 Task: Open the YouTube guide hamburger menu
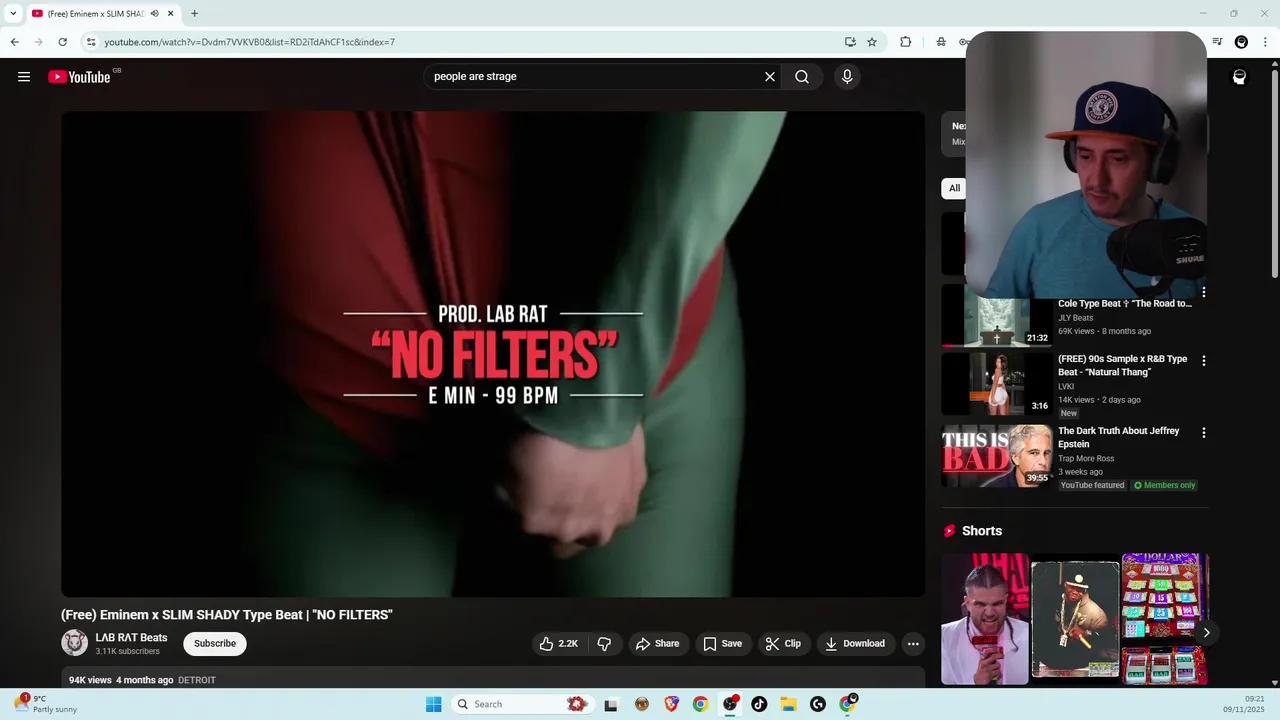(x=24, y=77)
